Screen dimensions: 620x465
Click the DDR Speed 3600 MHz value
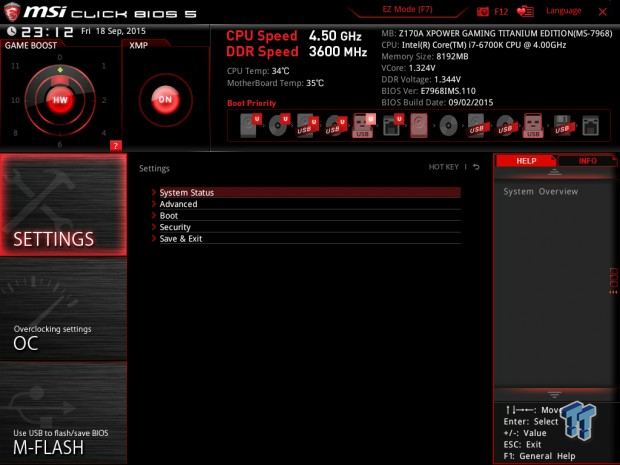(x=338, y=51)
